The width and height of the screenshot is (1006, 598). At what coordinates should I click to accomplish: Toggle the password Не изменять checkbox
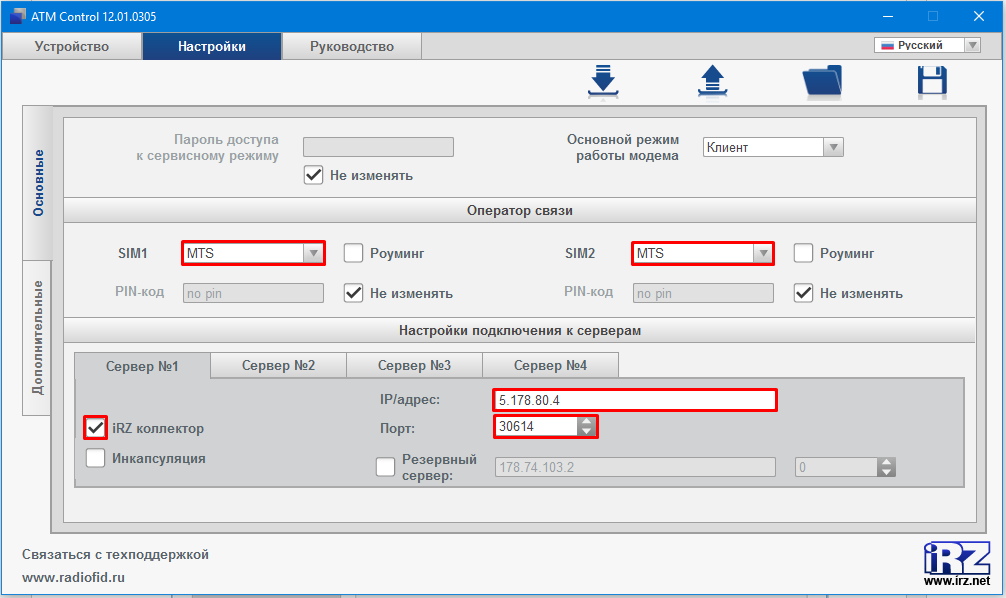tap(313, 175)
